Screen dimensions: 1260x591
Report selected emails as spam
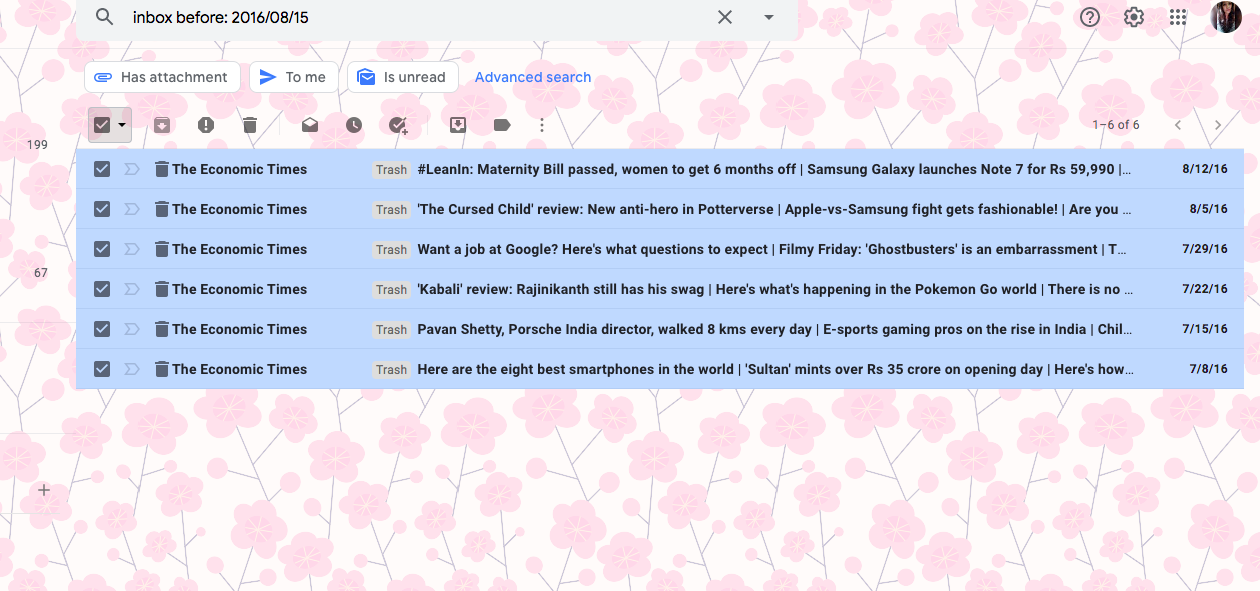206,125
